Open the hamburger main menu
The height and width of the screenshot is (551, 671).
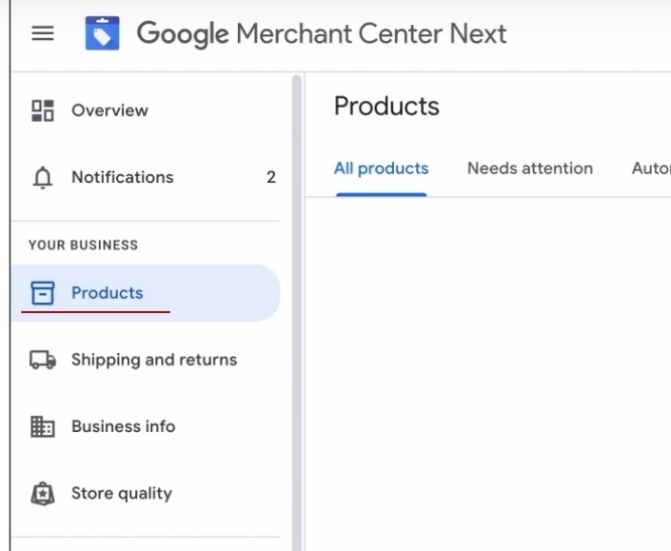(x=42, y=33)
